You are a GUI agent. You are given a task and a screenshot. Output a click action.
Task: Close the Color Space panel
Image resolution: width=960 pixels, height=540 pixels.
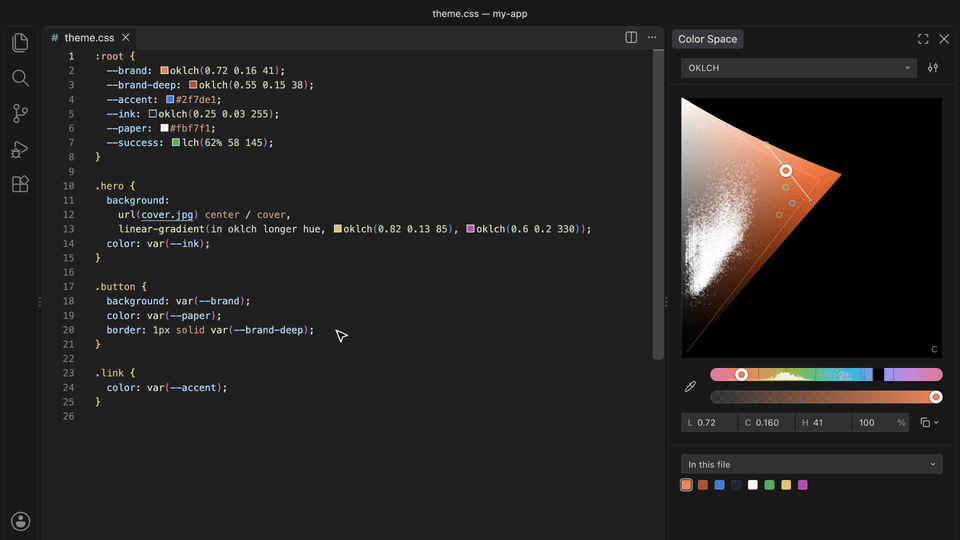point(944,39)
